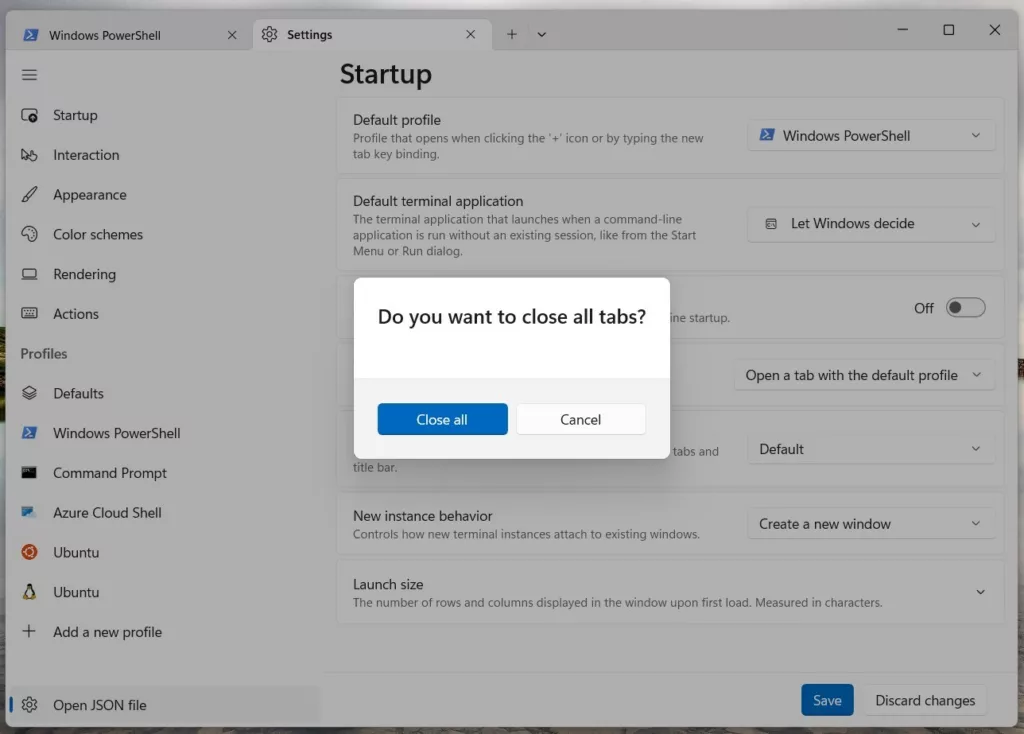
Task: Click Discard changes
Action: coord(925,700)
